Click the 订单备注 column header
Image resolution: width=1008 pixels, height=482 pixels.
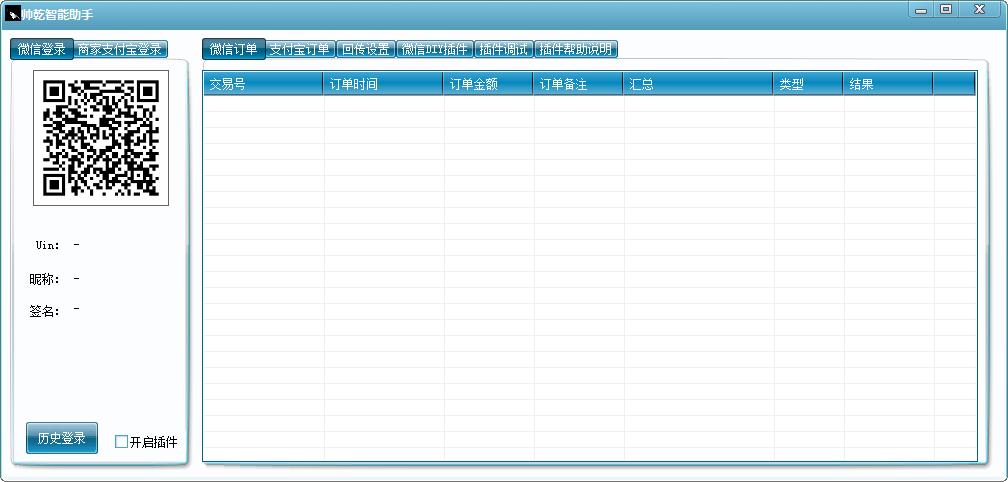tap(578, 84)
